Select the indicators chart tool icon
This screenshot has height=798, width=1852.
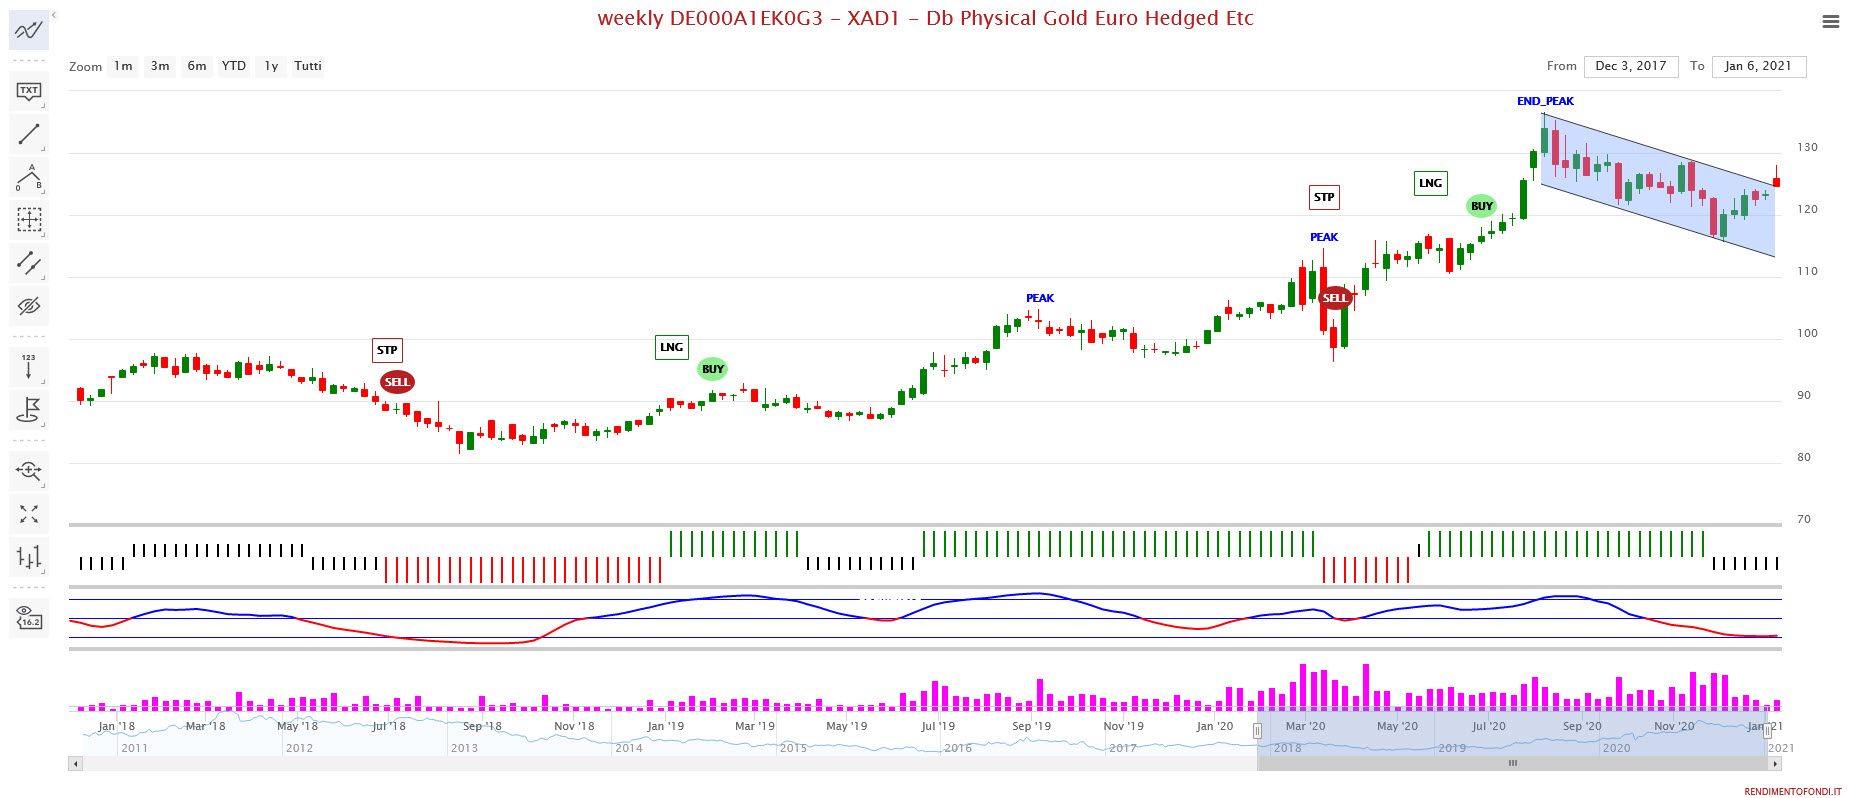28,31
